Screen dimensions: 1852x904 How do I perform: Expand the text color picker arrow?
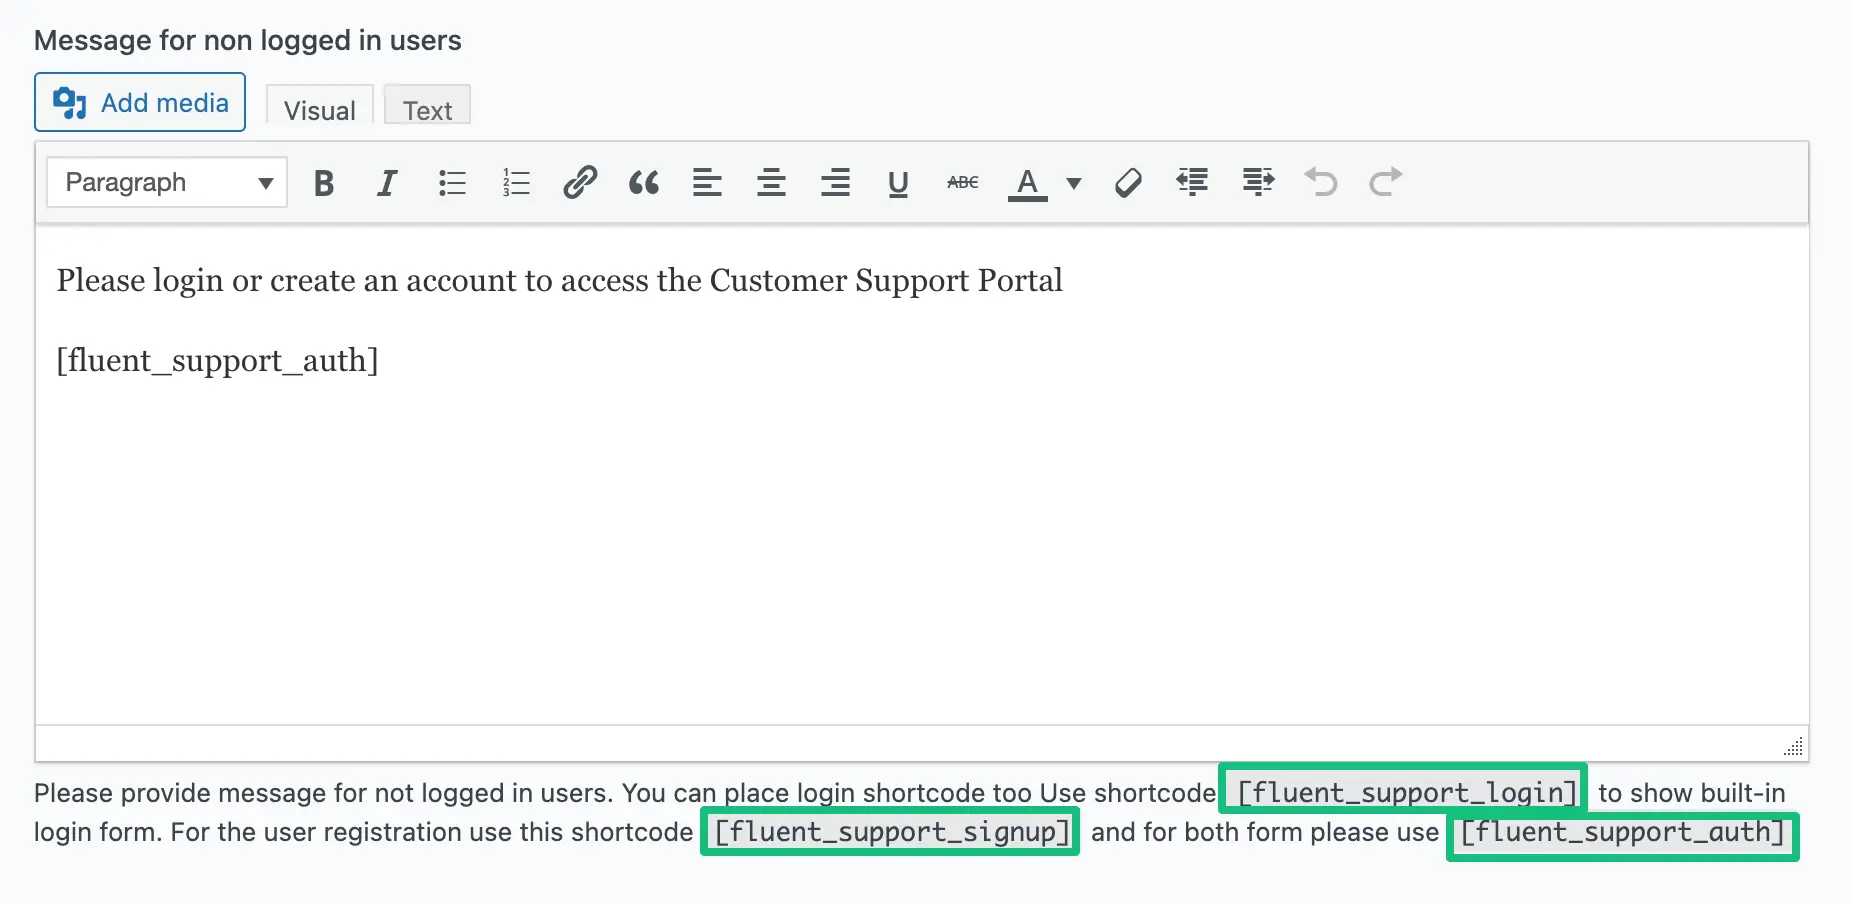(1074, 183)
